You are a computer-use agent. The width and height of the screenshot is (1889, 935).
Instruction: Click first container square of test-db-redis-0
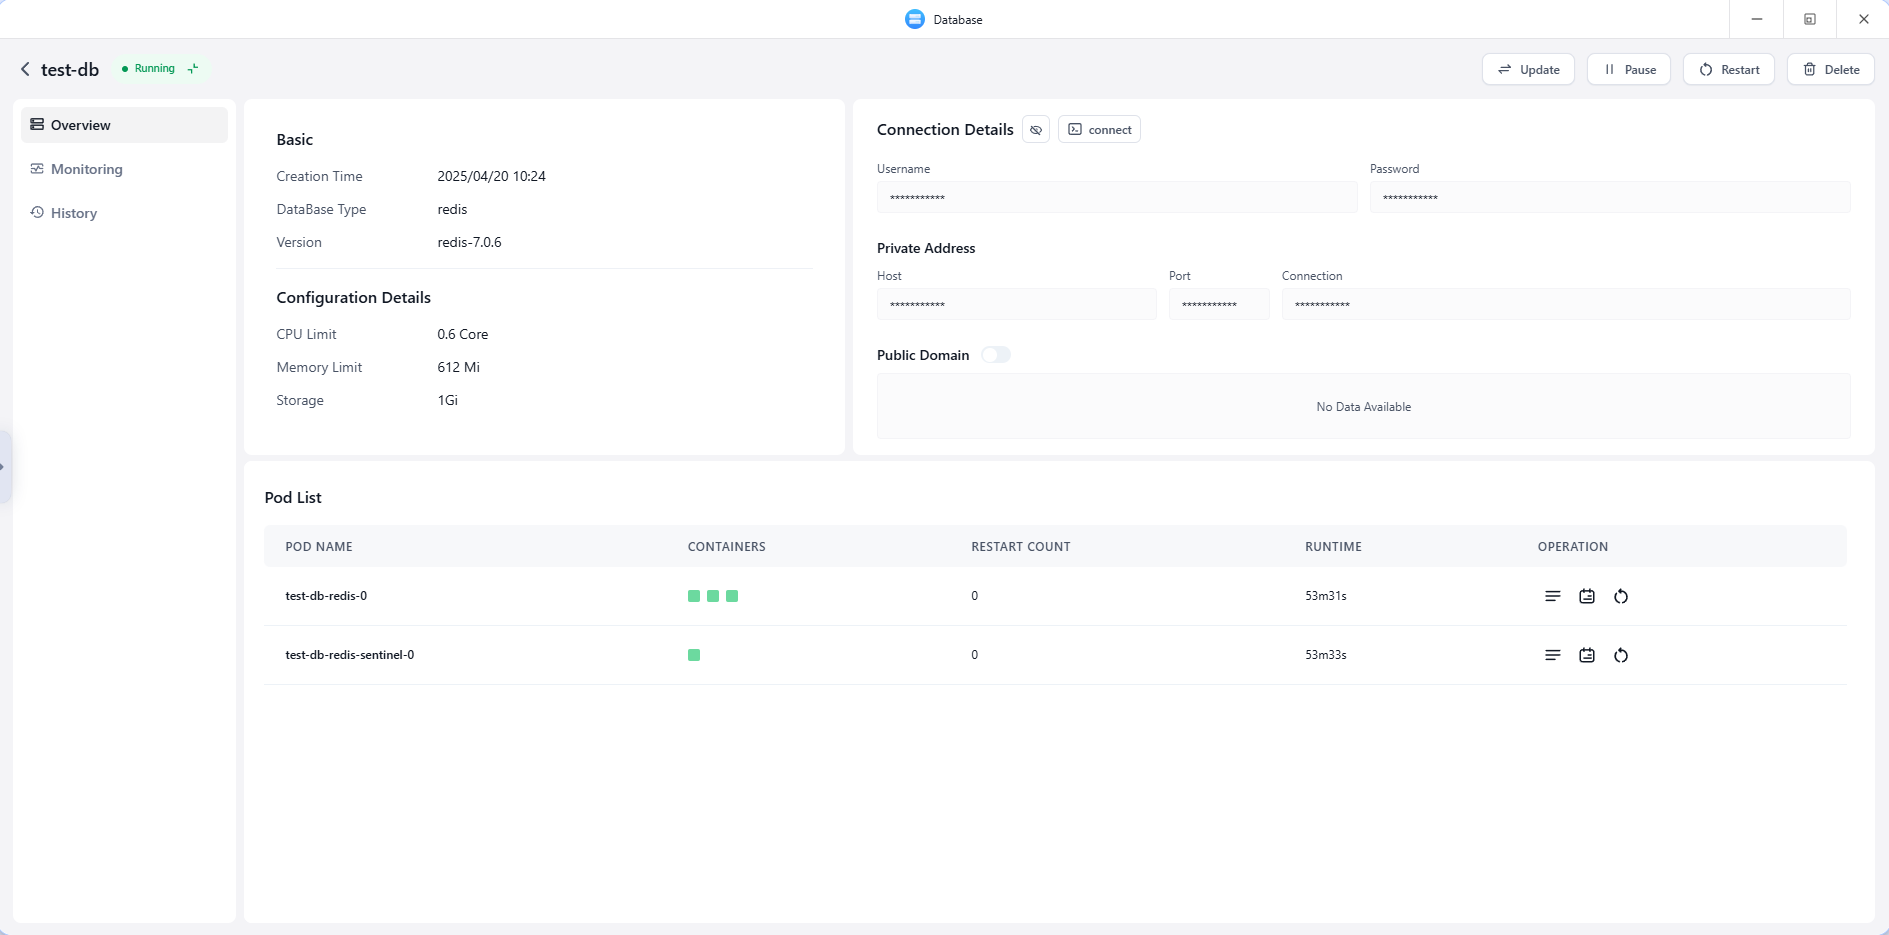tap(694, 596)
